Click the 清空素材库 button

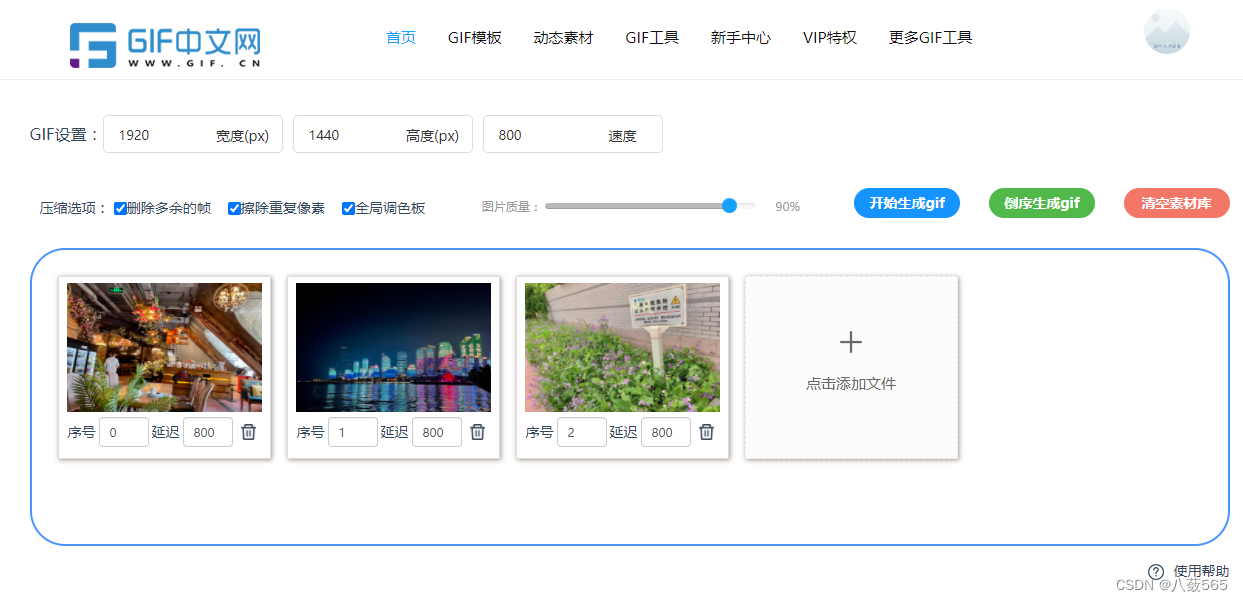[1177, 203]
